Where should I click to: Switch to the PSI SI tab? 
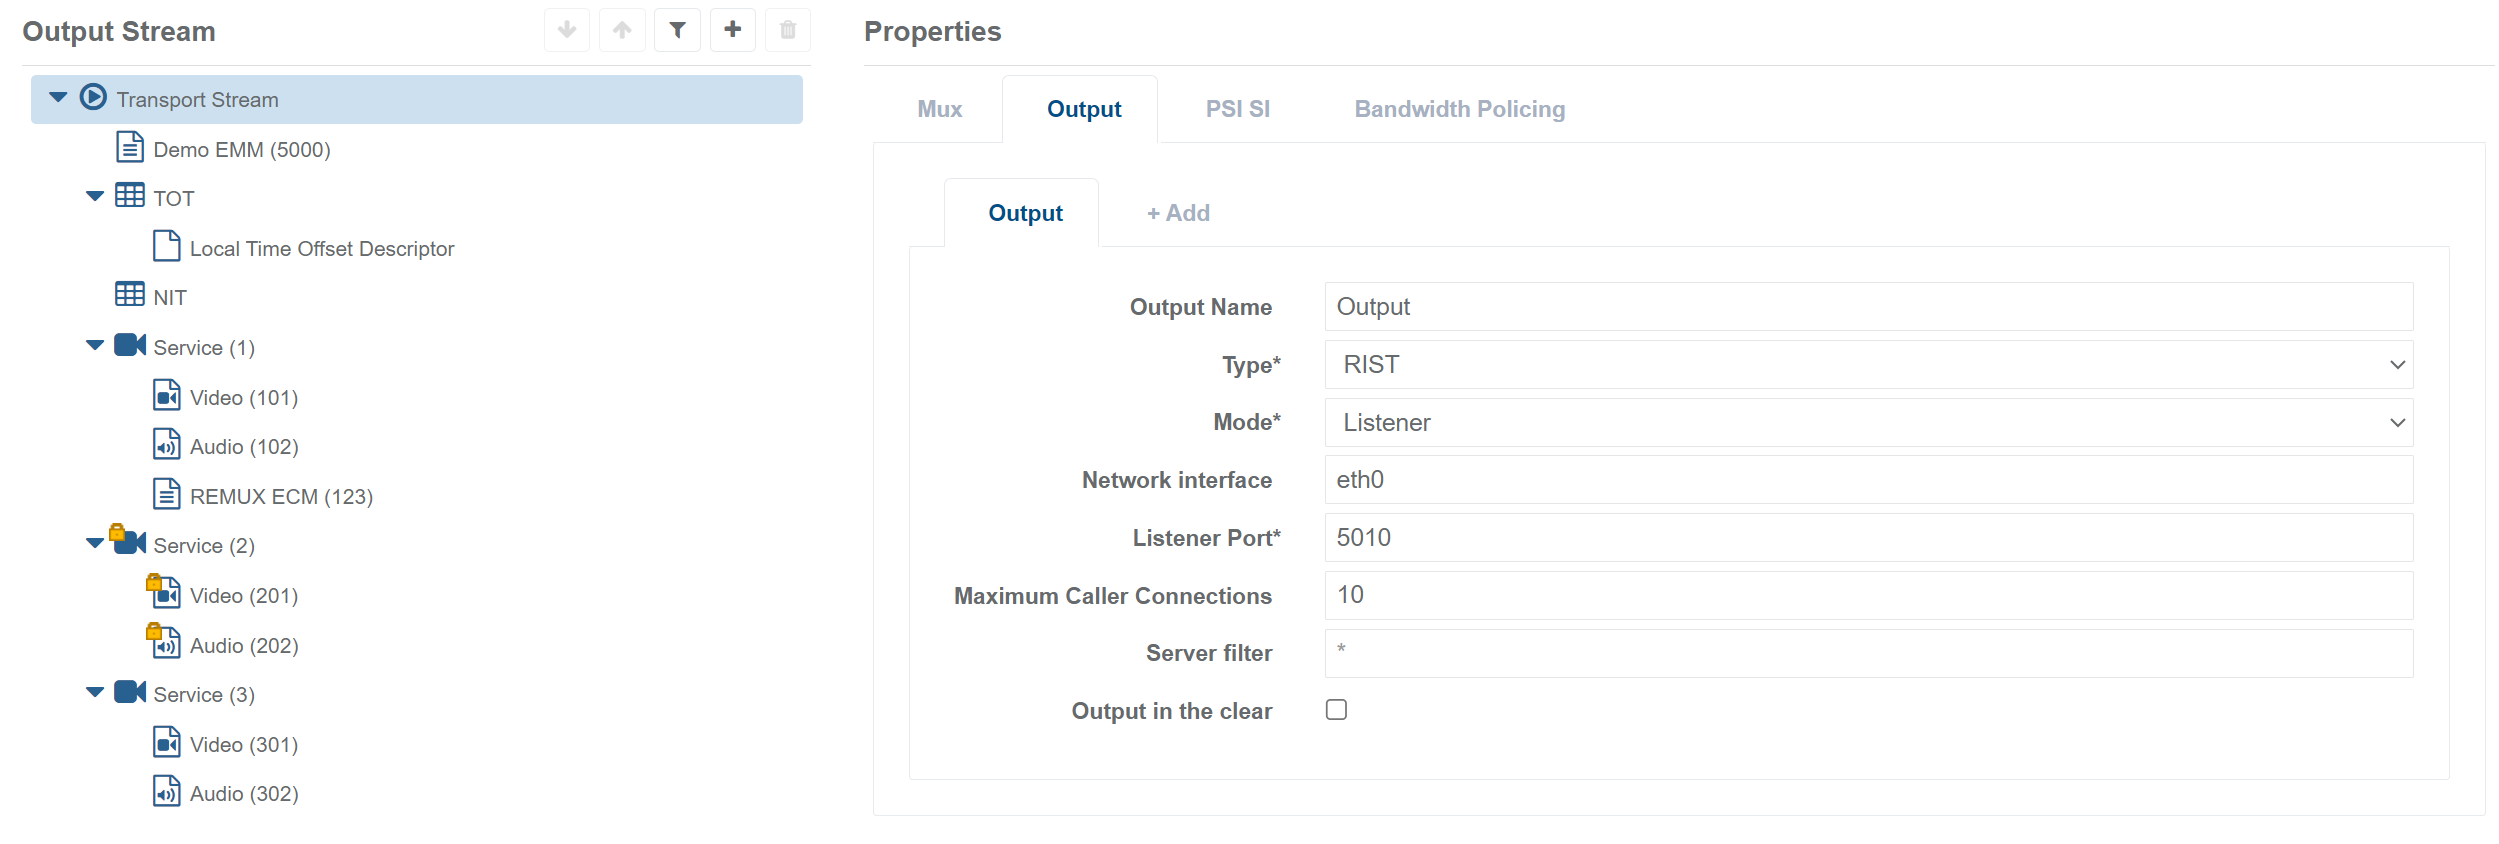(1237, 109)
